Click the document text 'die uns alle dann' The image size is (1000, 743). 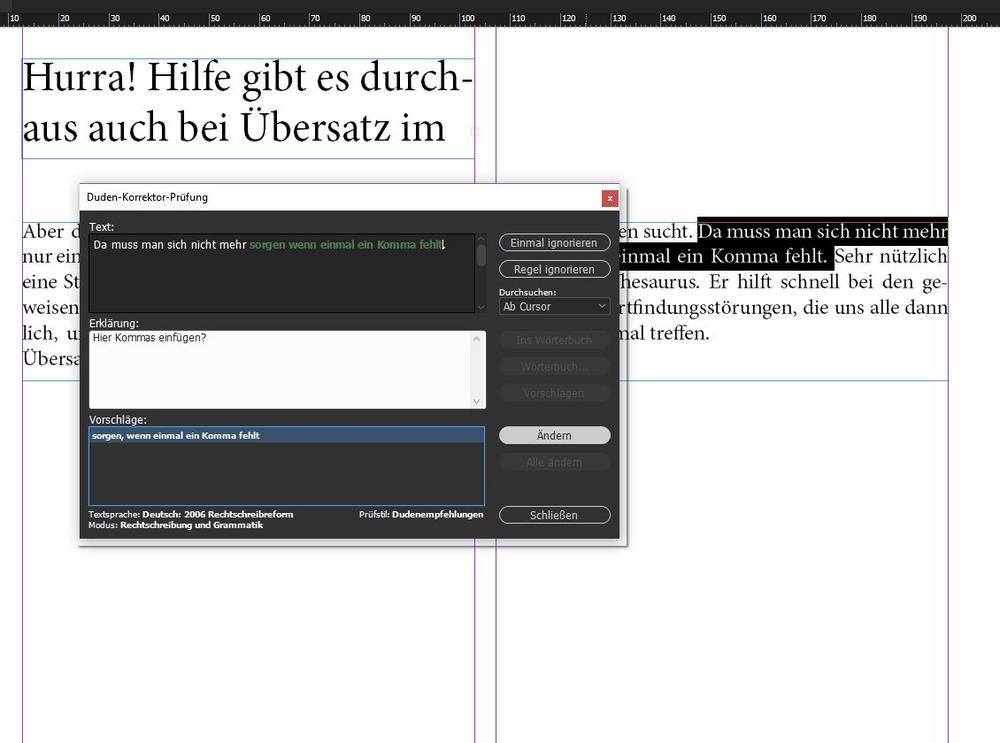[x=875, y=307]
